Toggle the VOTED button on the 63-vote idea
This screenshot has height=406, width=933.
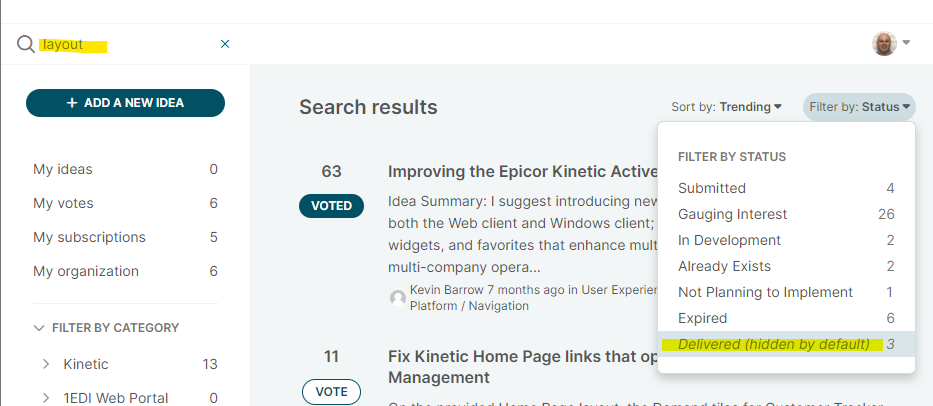[331, 206]
